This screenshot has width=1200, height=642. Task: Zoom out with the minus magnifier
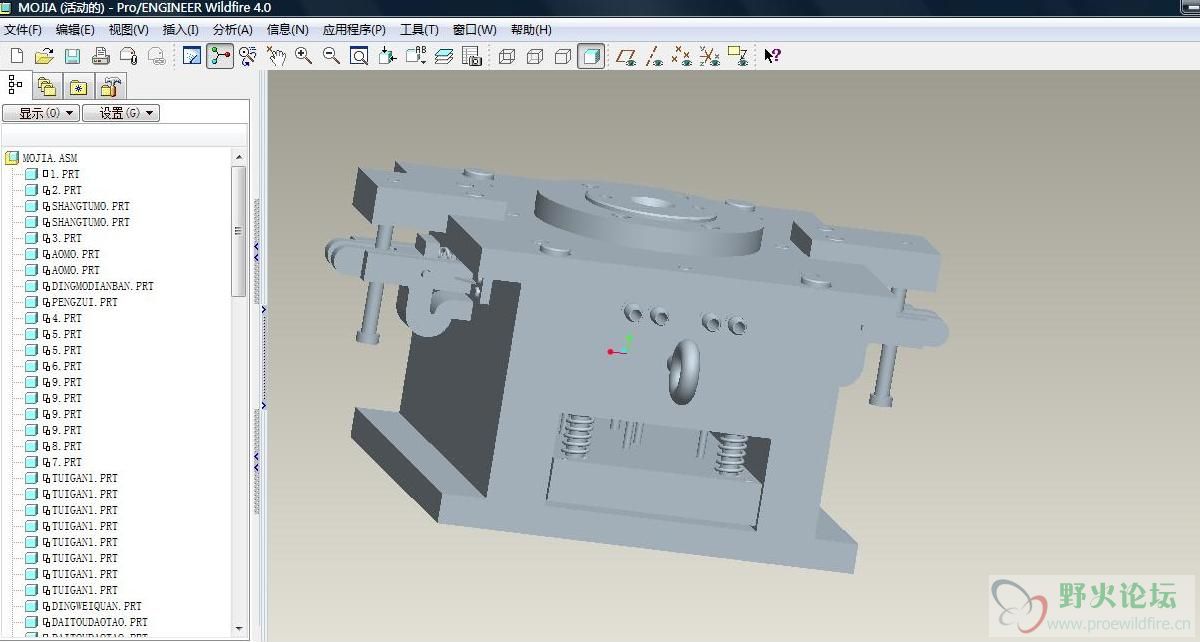point(331,56)
